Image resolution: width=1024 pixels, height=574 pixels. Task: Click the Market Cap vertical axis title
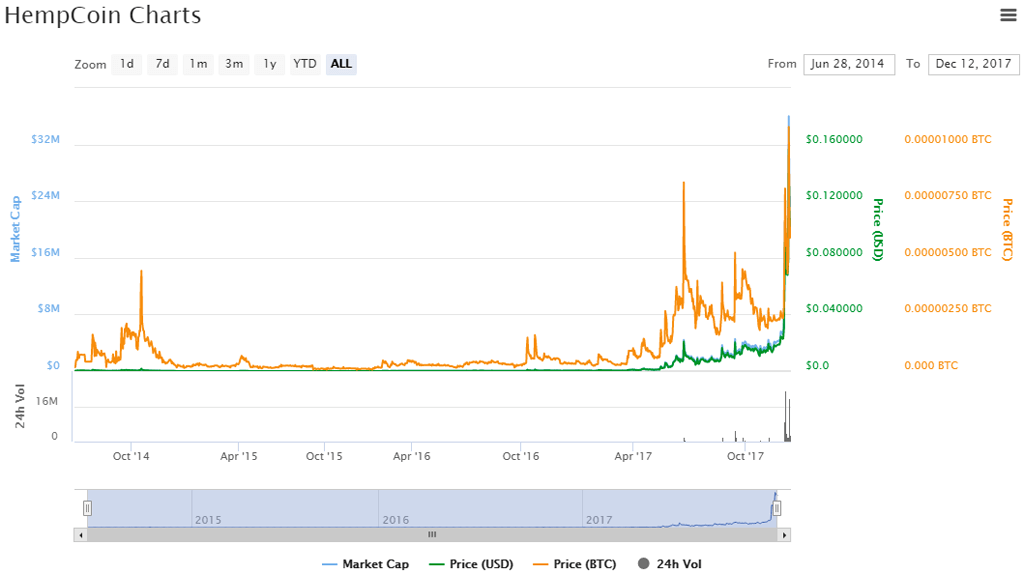15,229
